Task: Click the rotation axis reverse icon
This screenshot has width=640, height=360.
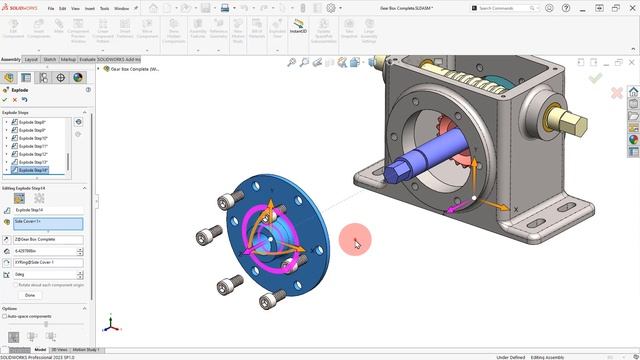Action: click(6, 263)
